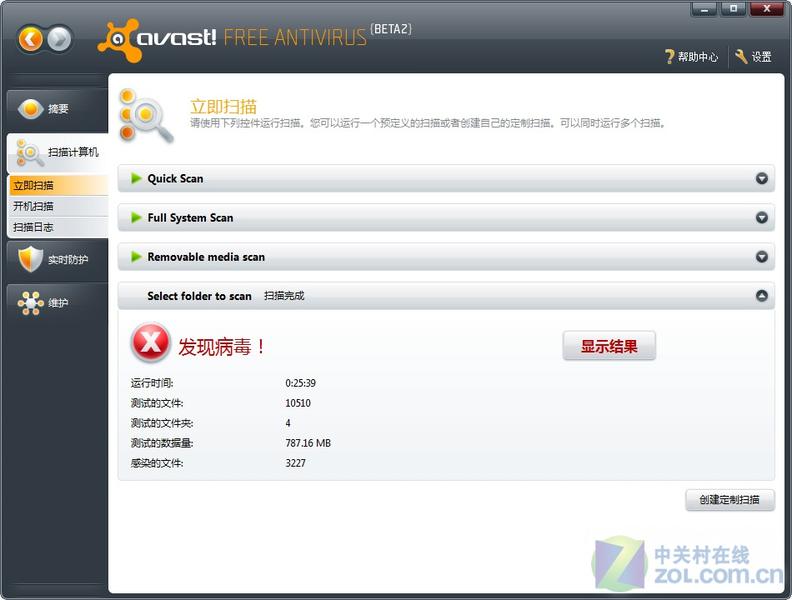Screen dimensions: 792x600
Task: Click the eye icon beside 摘要
Action: (31, 109)
